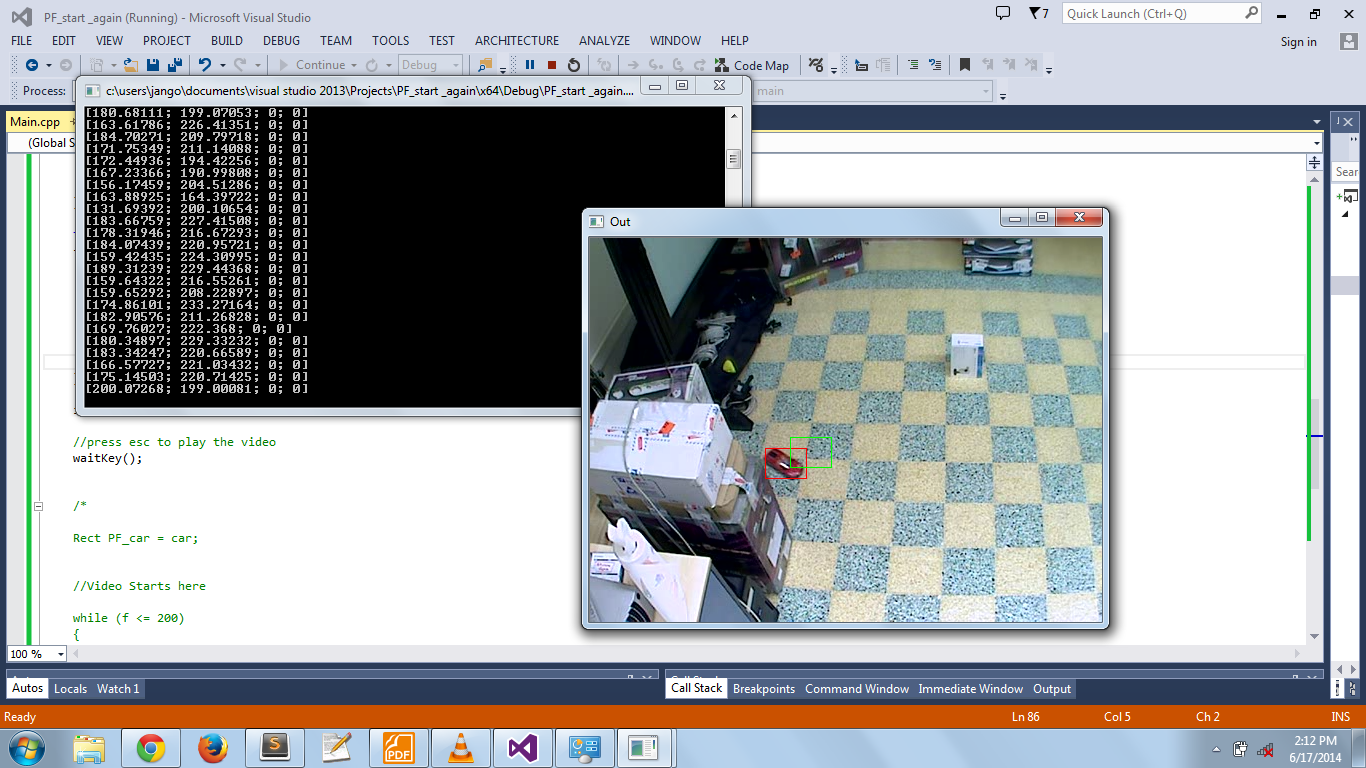Select the Watch 1 tab
1366x768 pixels.
[118, 688]
